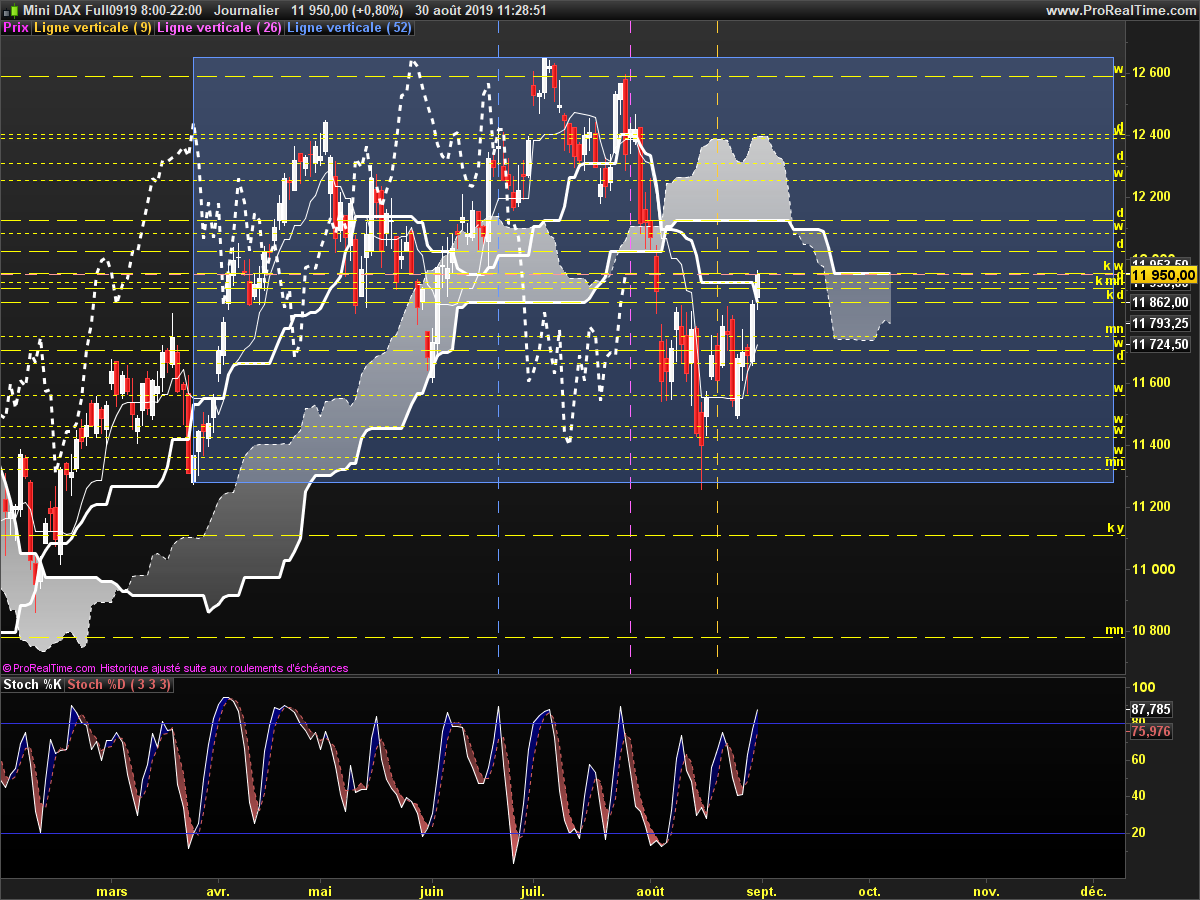The width and height of the screenshot is (1200, 900).
Task: Click the 11 793,25 price tag
Action: click(1160, 323)
